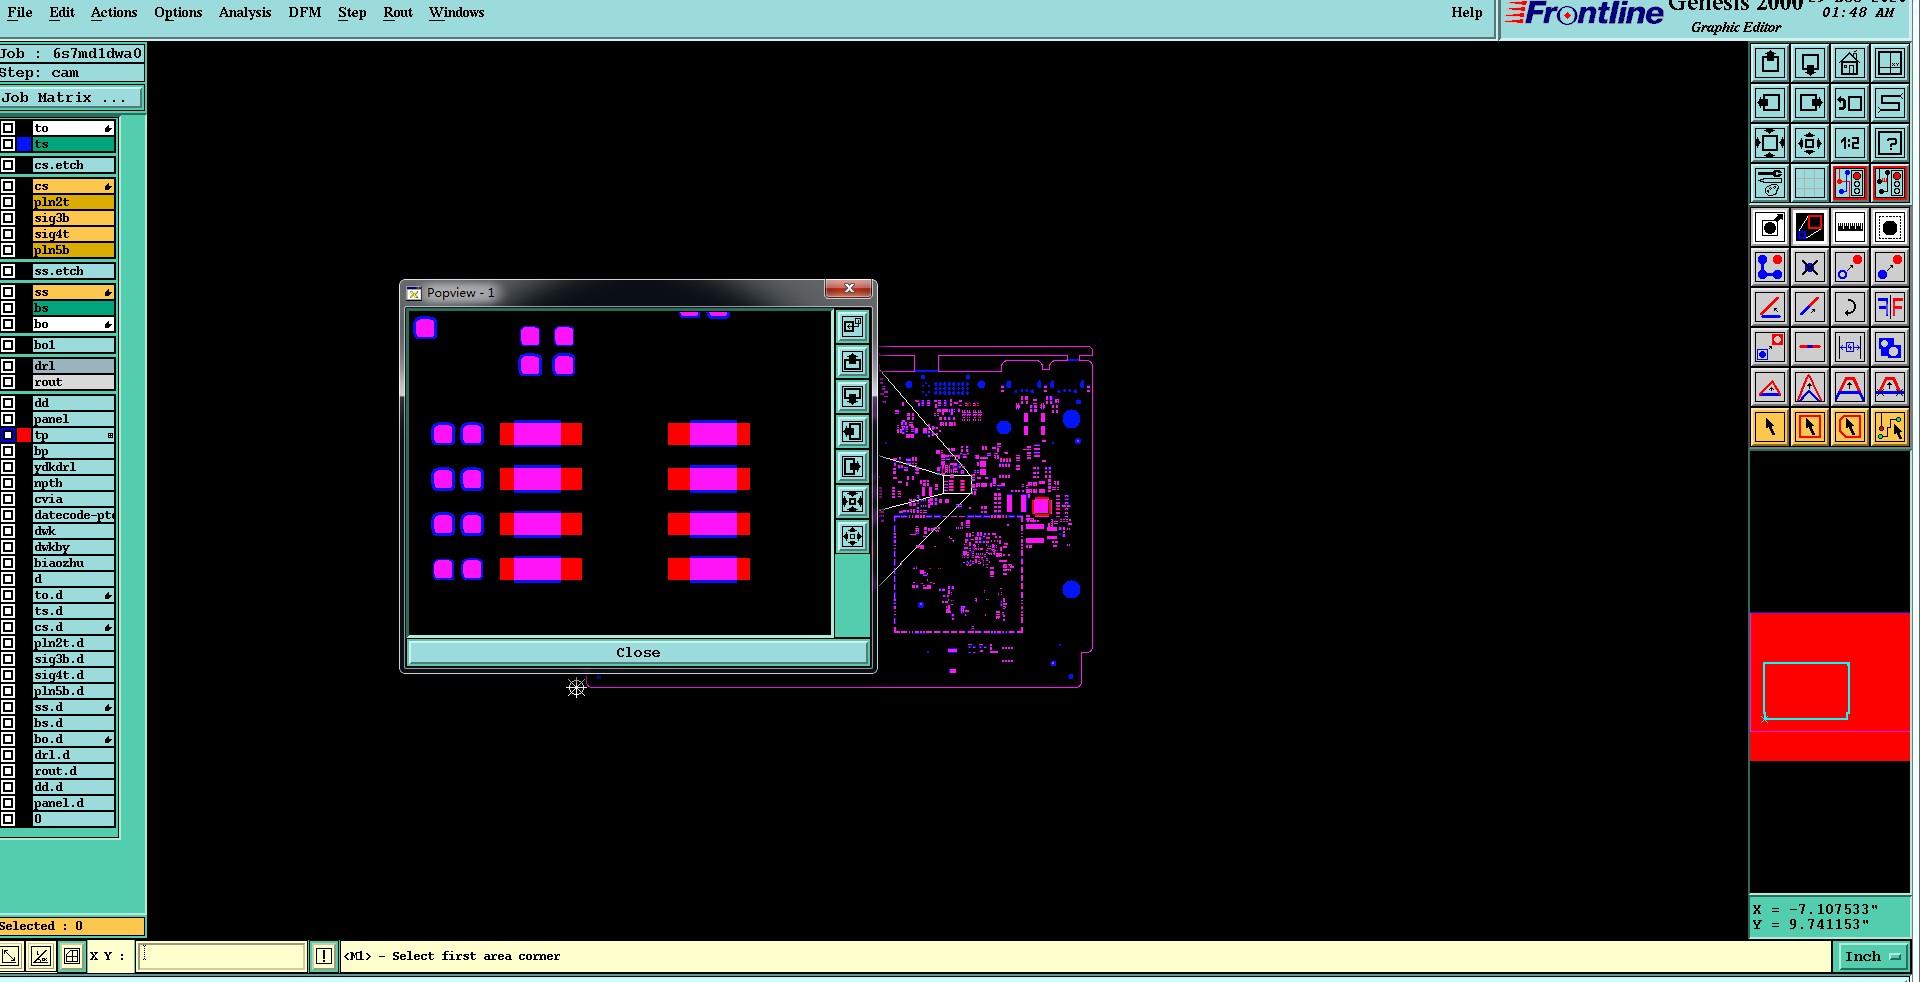
Task: Click the zoom in icon
Action: pos(1770,143)
